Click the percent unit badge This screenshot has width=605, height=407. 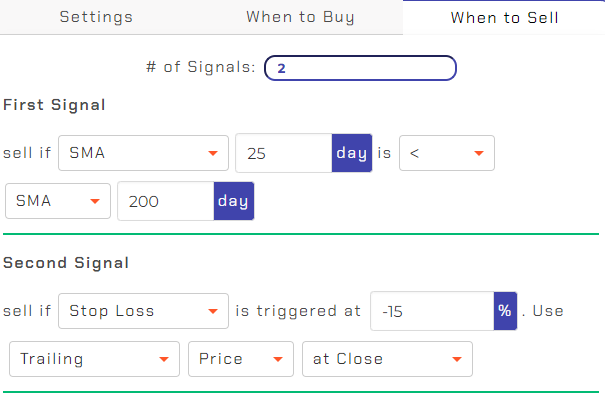point(505,311)
